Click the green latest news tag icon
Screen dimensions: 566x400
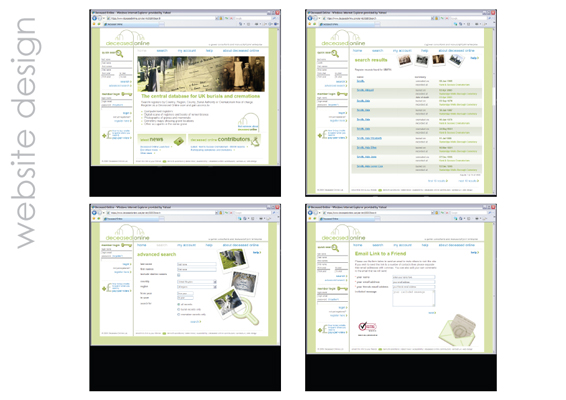coord(179,141)
